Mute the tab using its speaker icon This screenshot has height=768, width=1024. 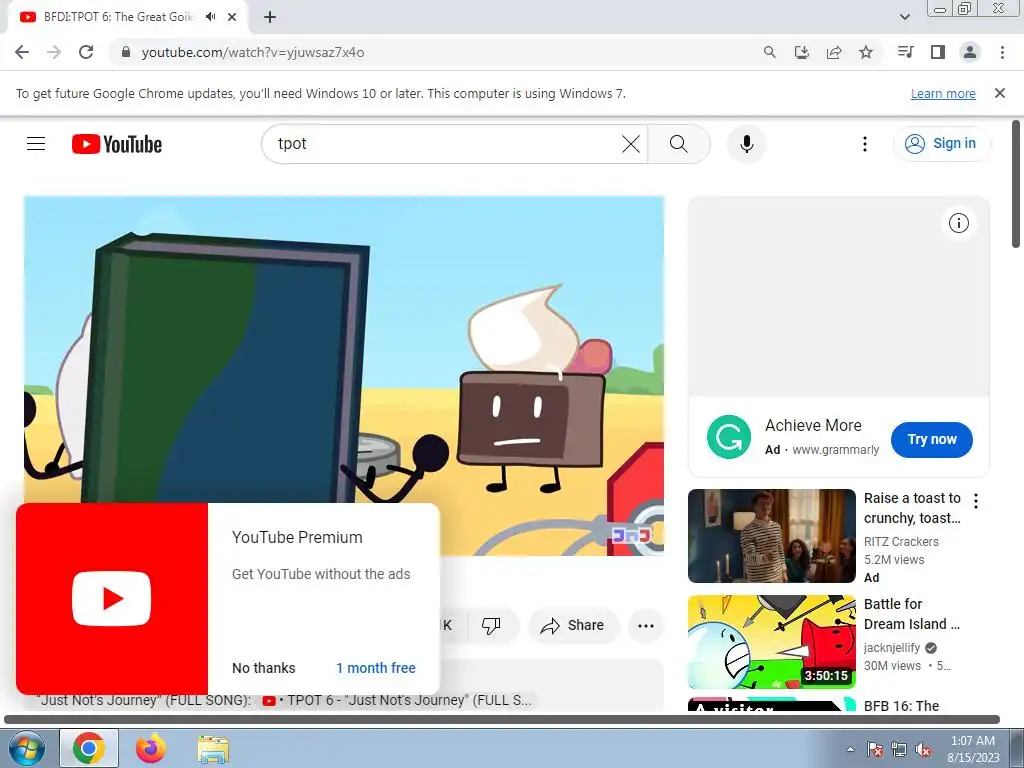pyautogui.click(x=210, y=17)
